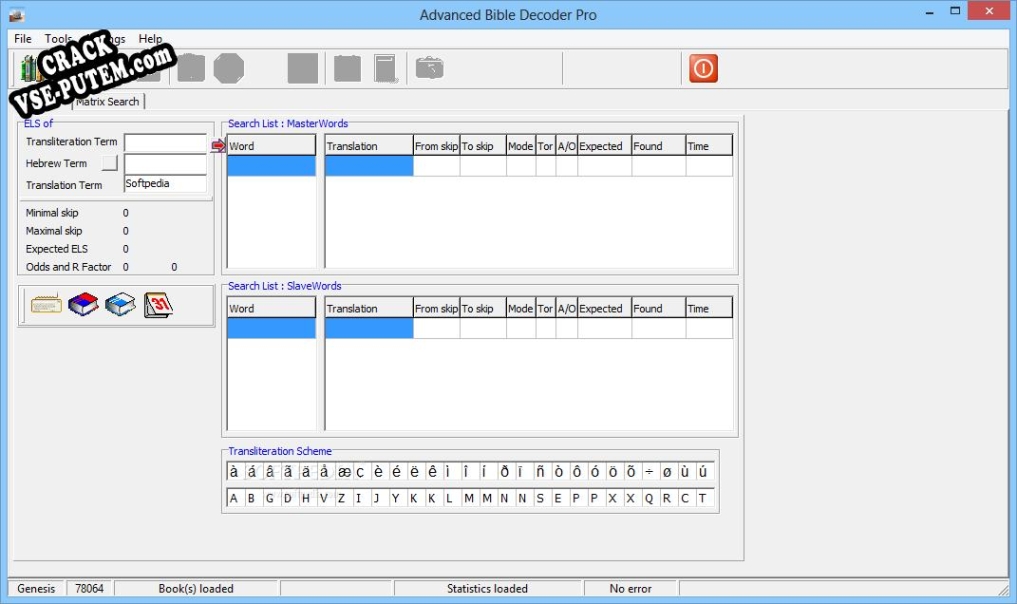Click the Translation header in MasterWords list
Screen dimensions: 1017x604
point(369,145)
